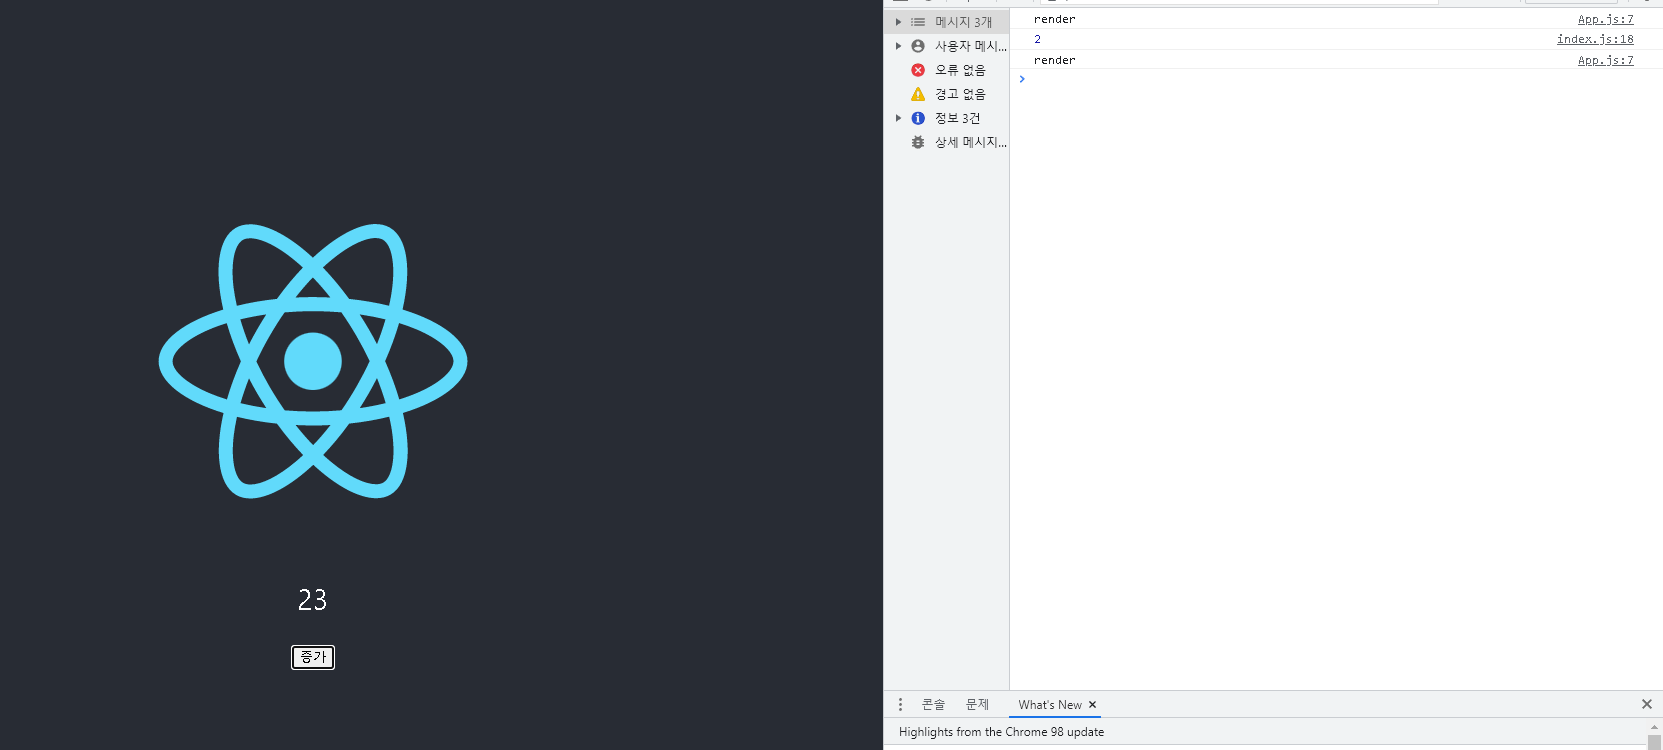Viewport: 1663px width, 750px height.
Task: Filter by 상세 메시지 verbose row
Action: [947, 142]
